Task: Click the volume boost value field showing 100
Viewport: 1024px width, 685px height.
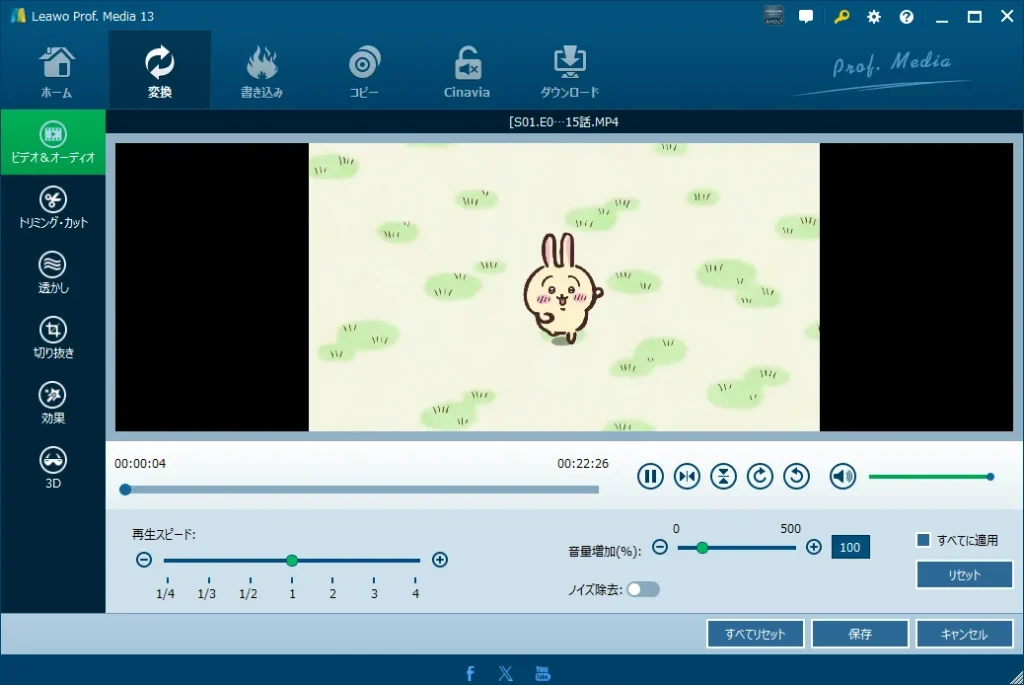Action: 850,547
